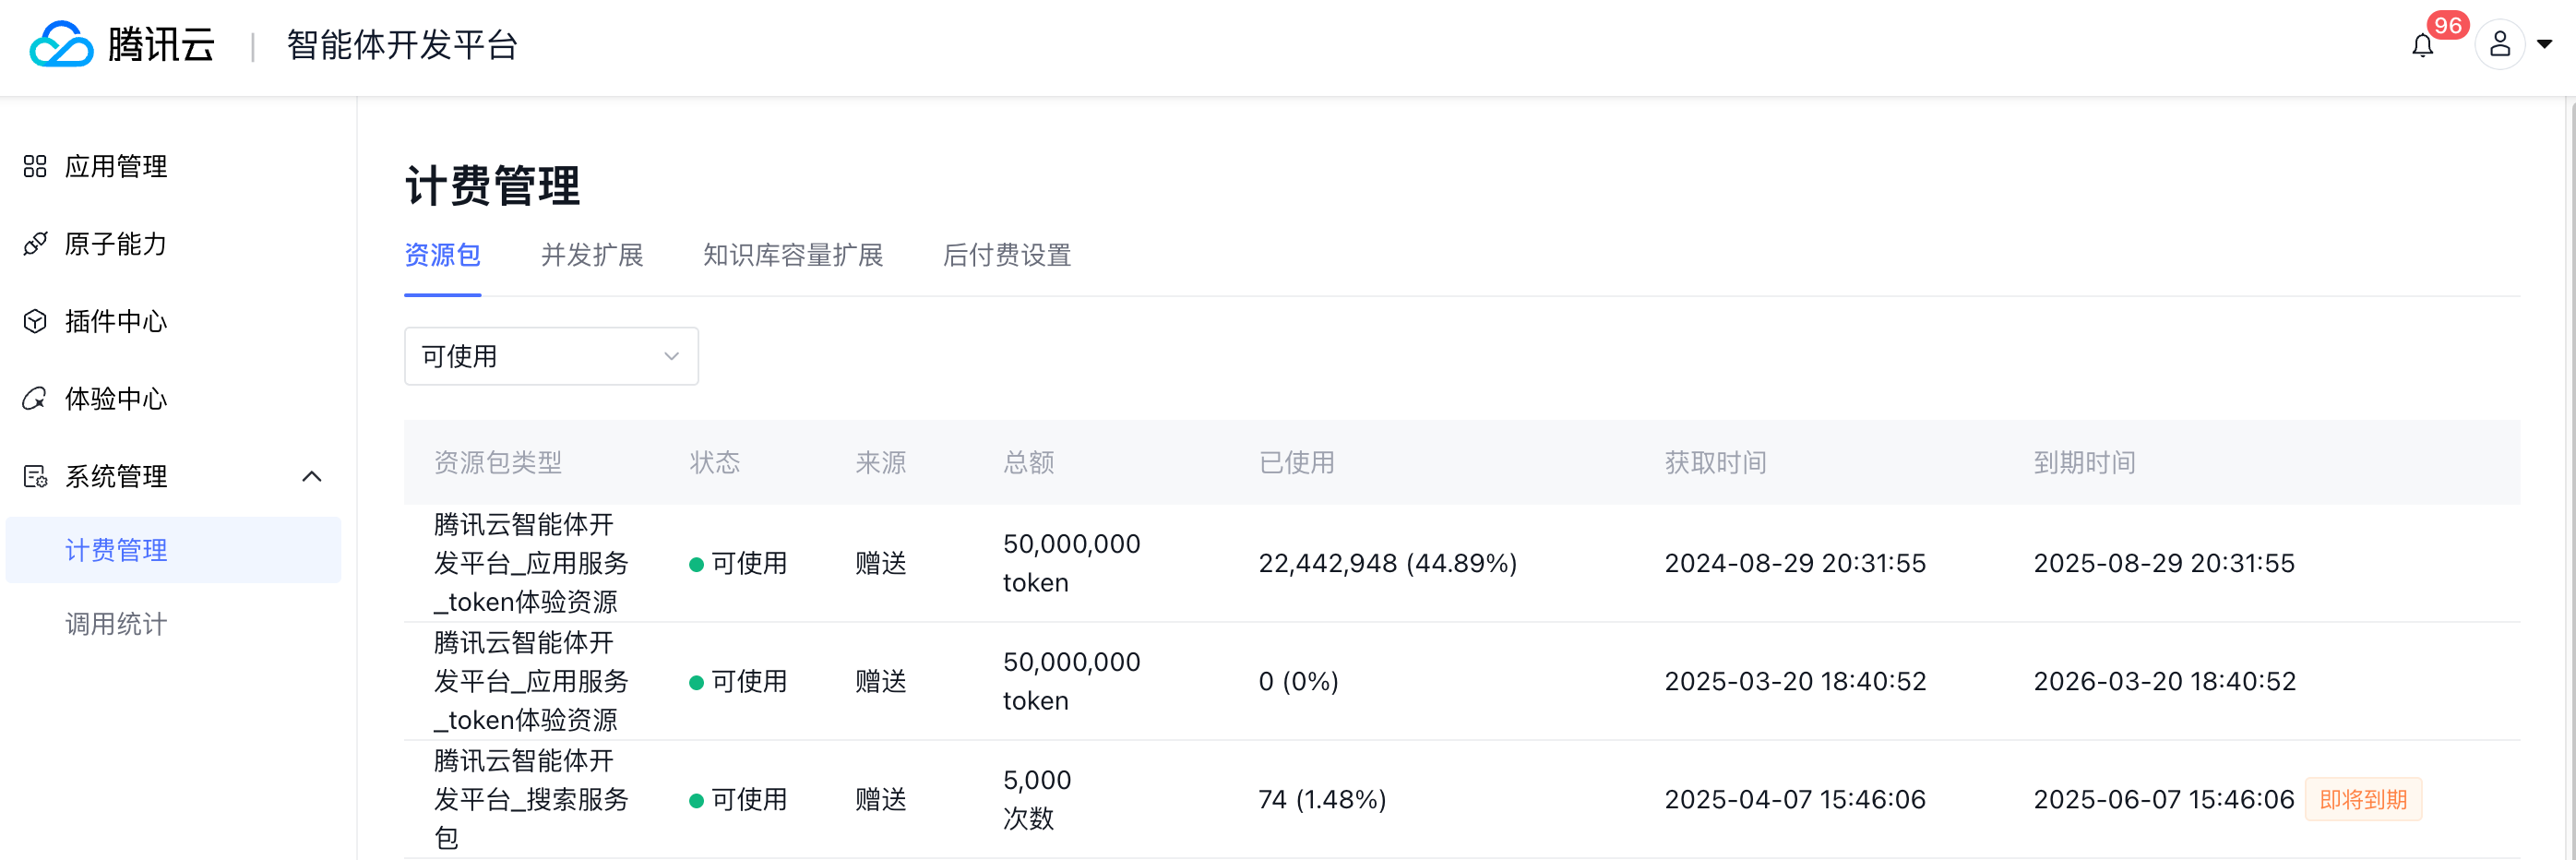Click the 腾讯云 brand text
Viewport: 2576px width, 860px height.
(161, 45)
